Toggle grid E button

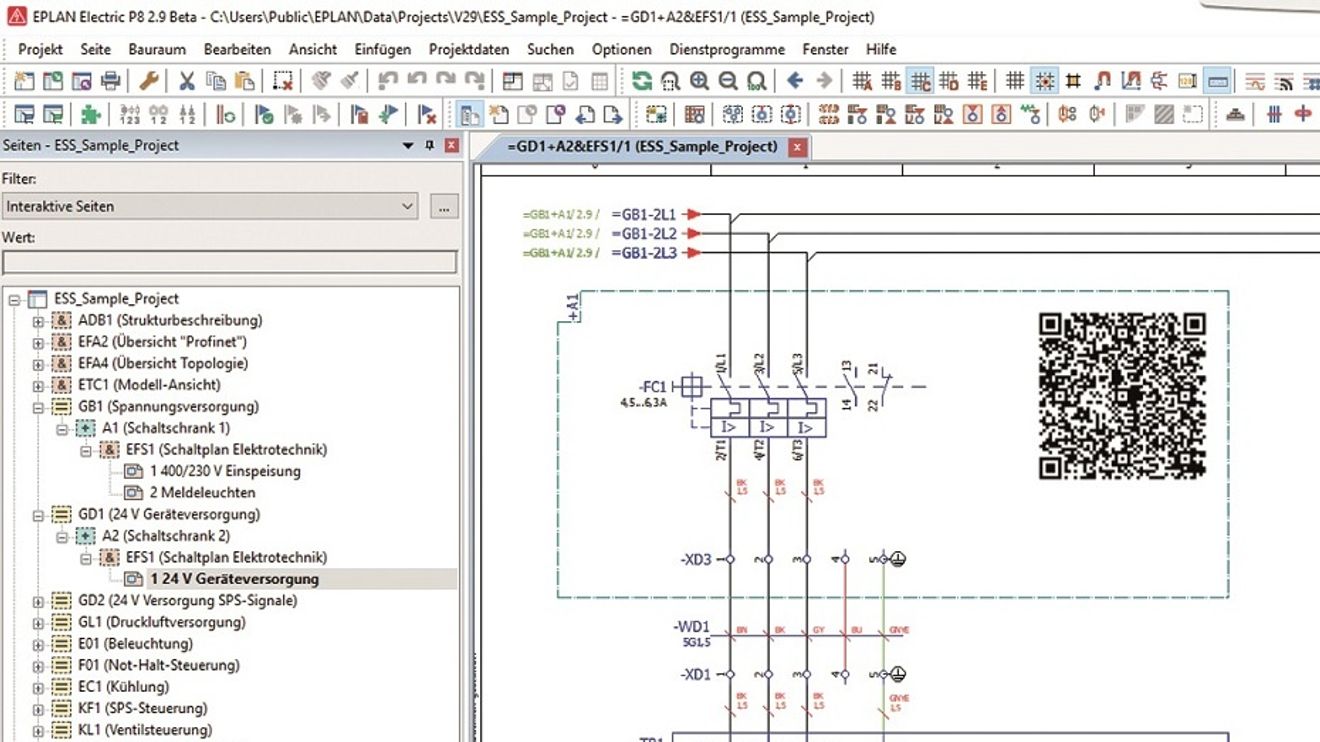(x=978, y=81)
